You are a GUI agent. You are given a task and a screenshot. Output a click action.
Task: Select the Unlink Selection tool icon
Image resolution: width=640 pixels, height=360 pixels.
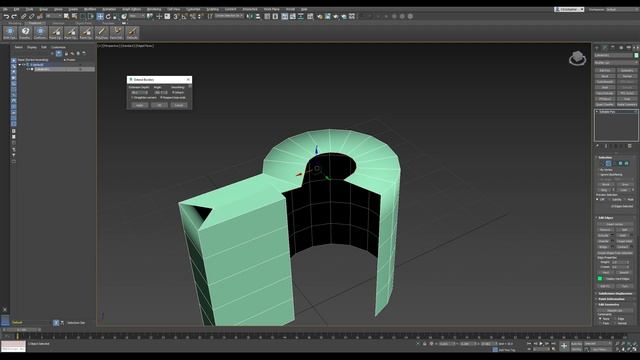point(31,16)
